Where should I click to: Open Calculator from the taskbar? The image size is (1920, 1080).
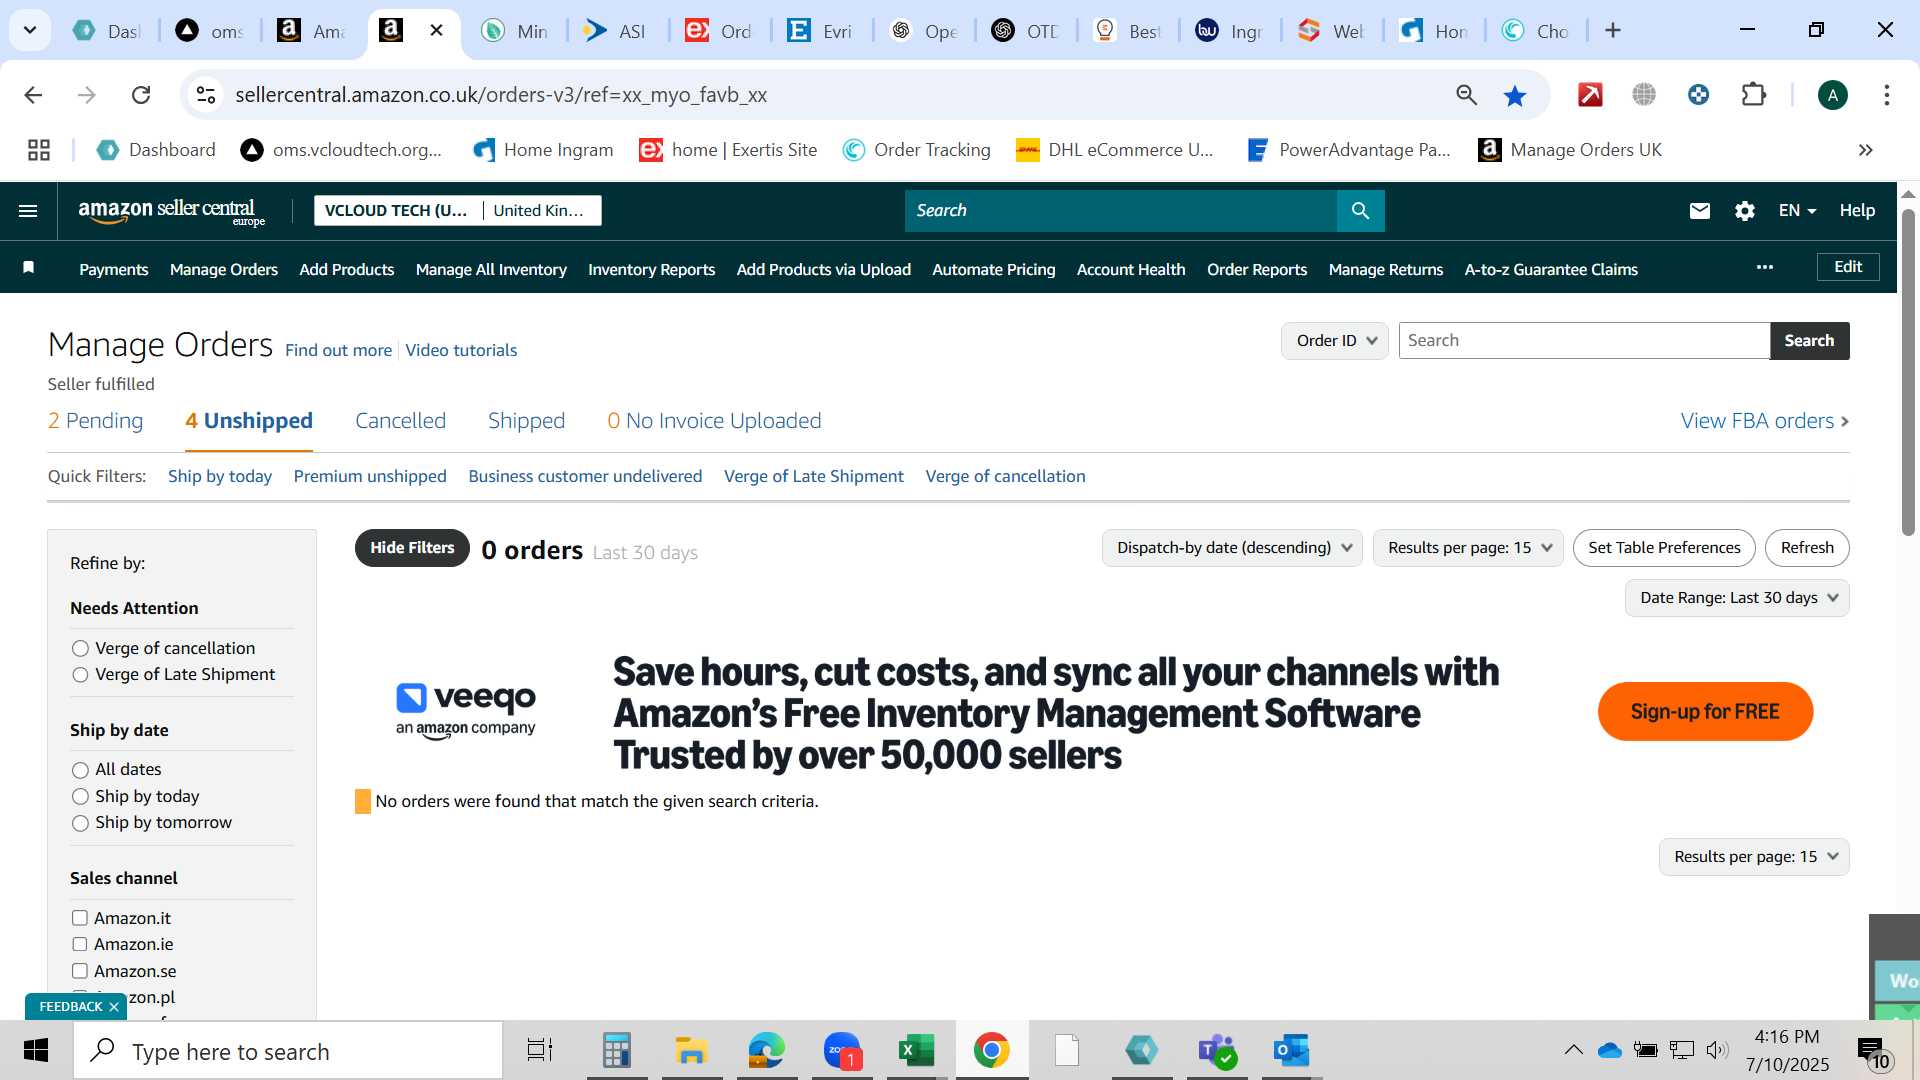pos(616,1050)
